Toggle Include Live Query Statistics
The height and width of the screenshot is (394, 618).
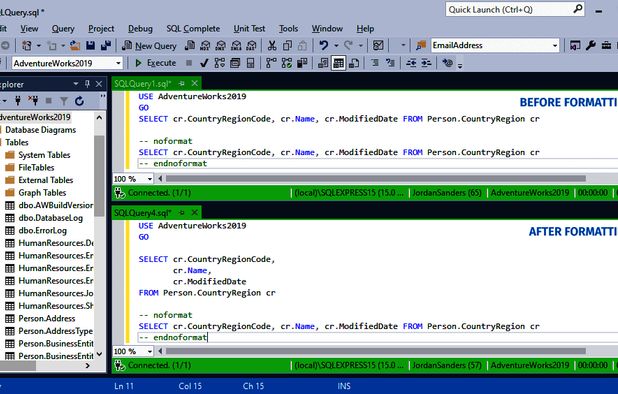[x=287, y=63]
